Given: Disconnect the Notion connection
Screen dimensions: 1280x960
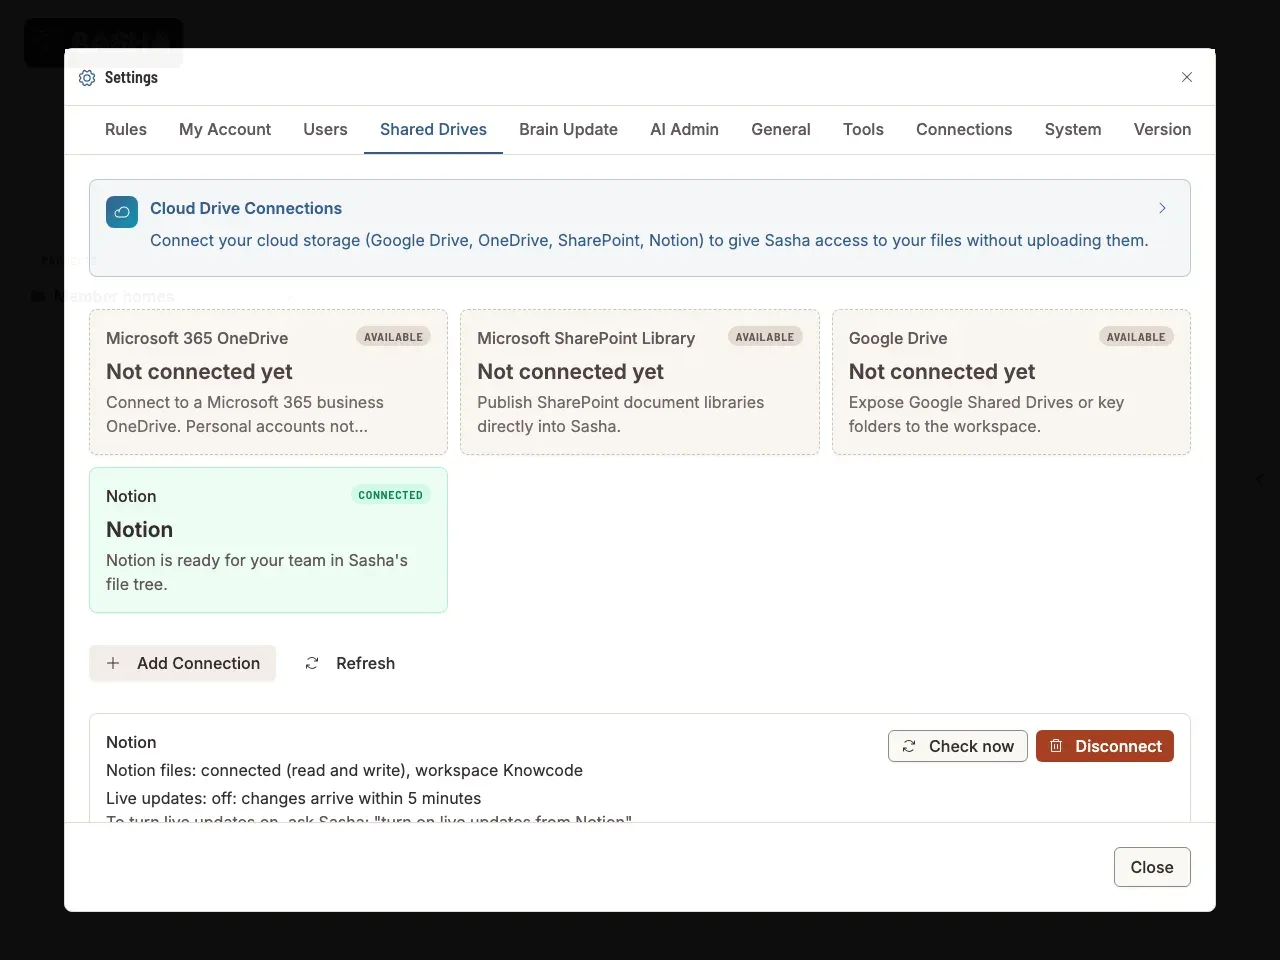Looking at the screenshot, I should (x=1105, y=746).
